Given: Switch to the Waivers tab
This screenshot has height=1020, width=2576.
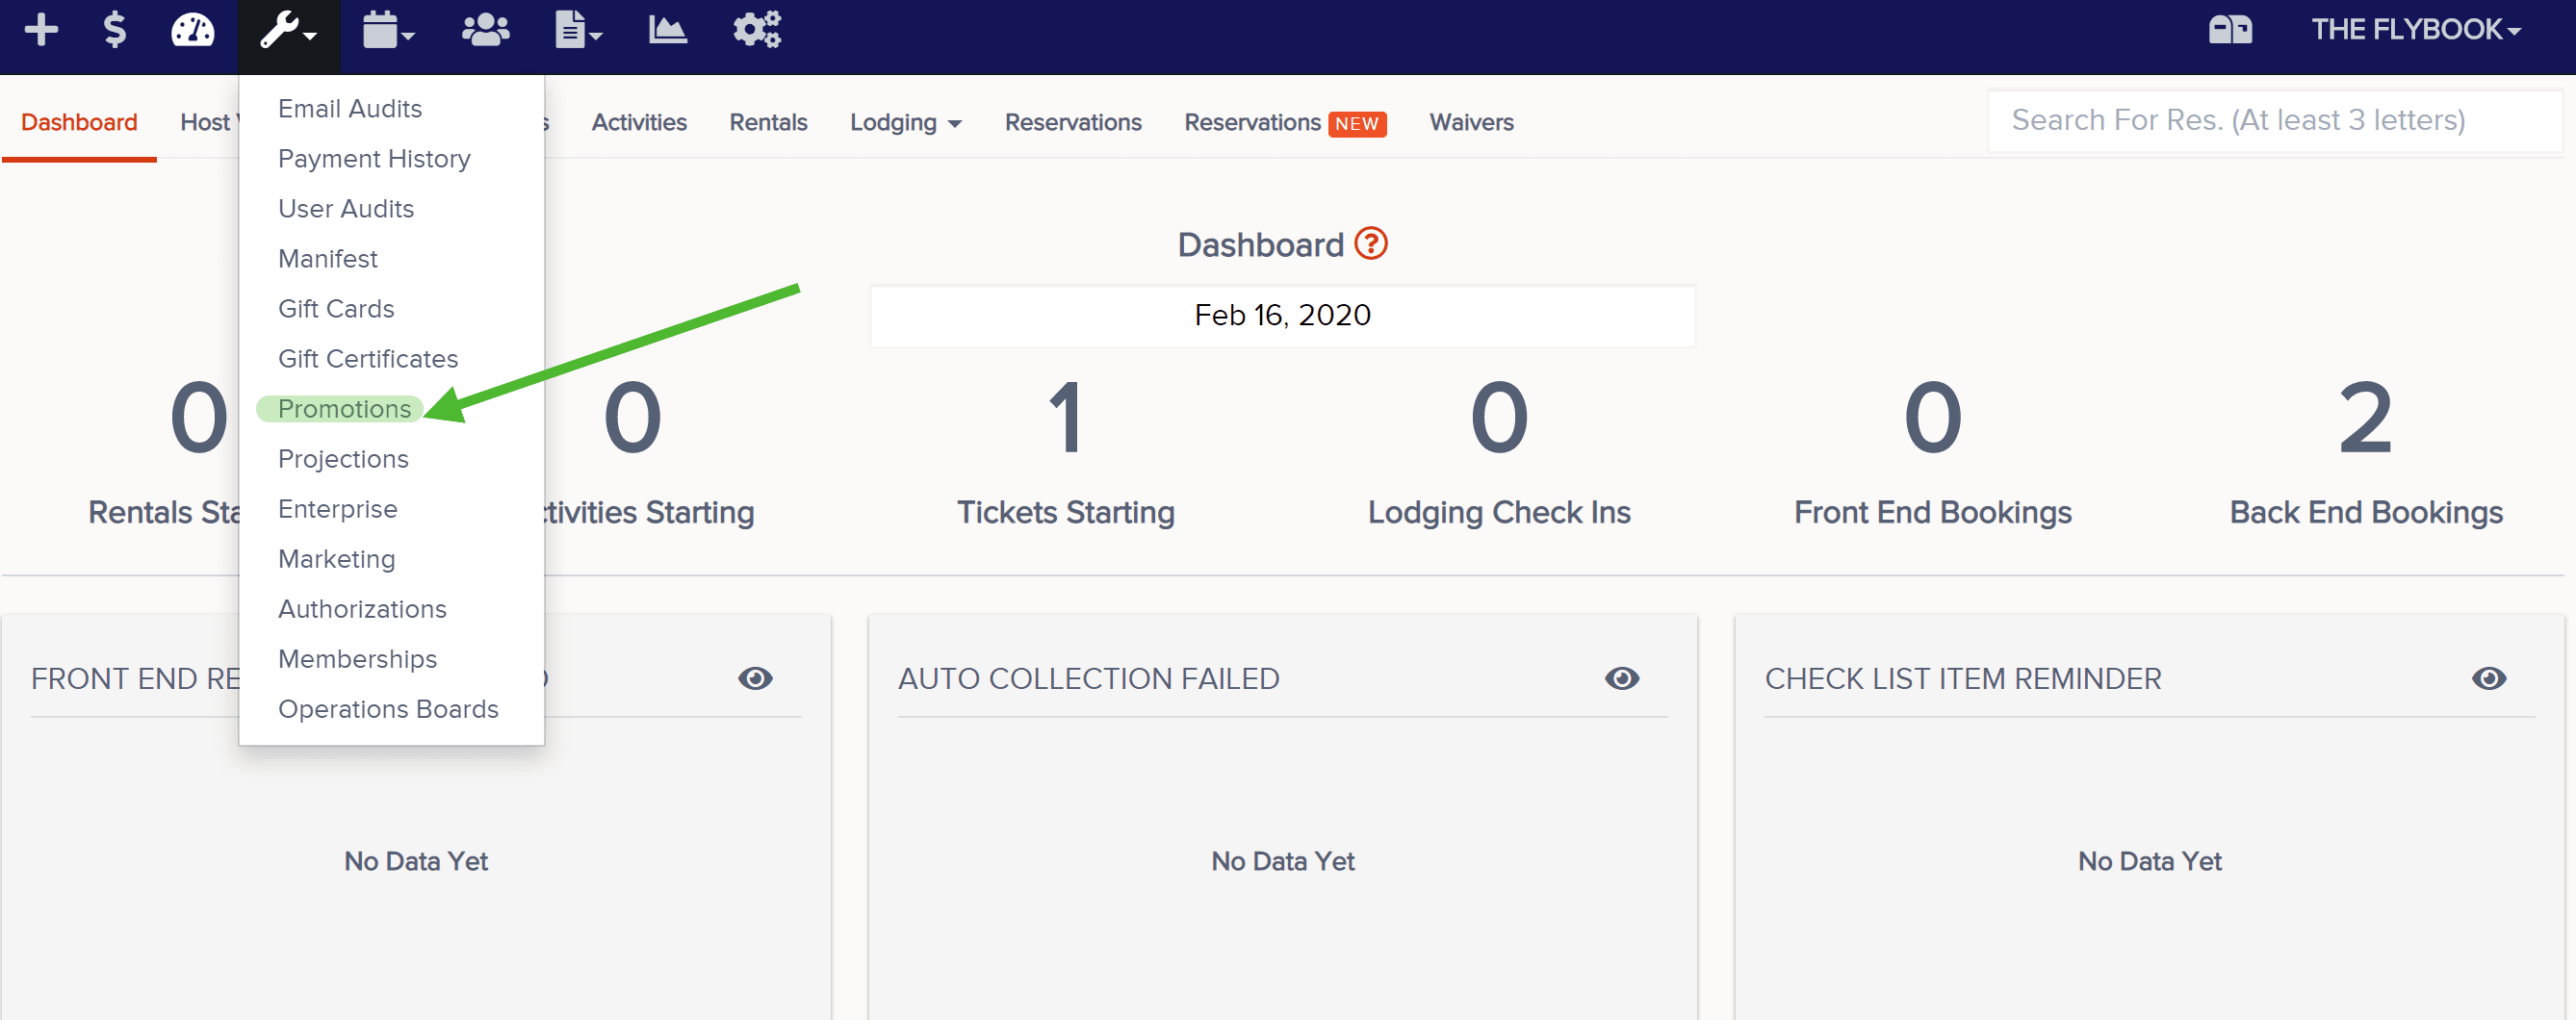Looking at the screenshot, I should [1471, 122].
